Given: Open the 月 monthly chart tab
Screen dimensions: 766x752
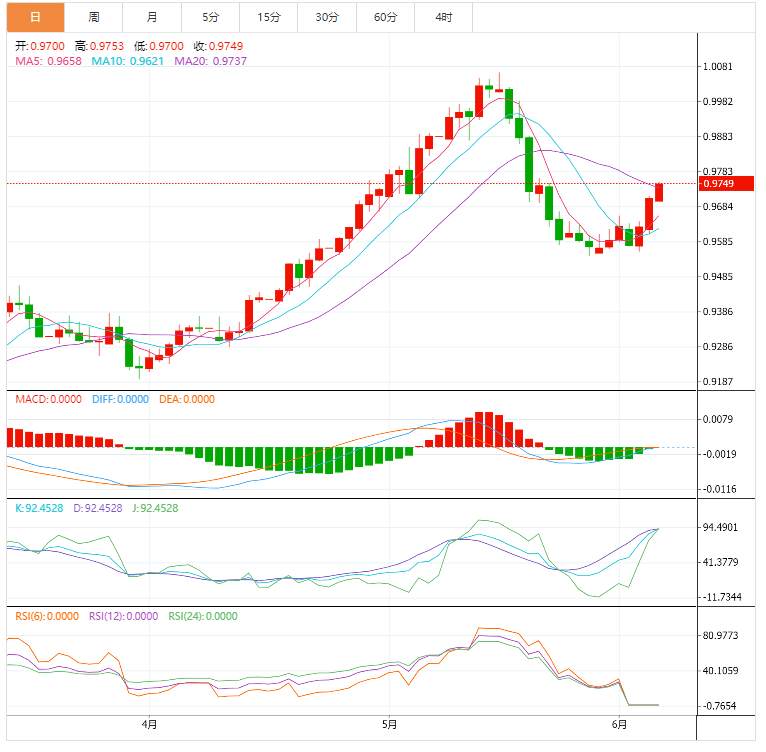Looking at the screenshot, I should 151,17.
